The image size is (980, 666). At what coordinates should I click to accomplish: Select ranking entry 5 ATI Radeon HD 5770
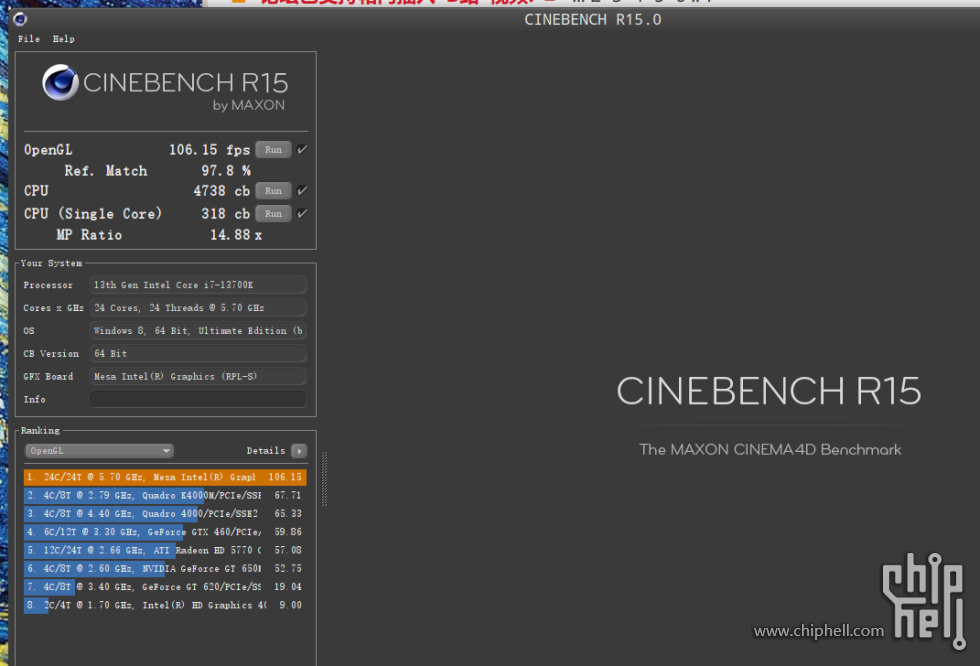[x=165, y=550]
